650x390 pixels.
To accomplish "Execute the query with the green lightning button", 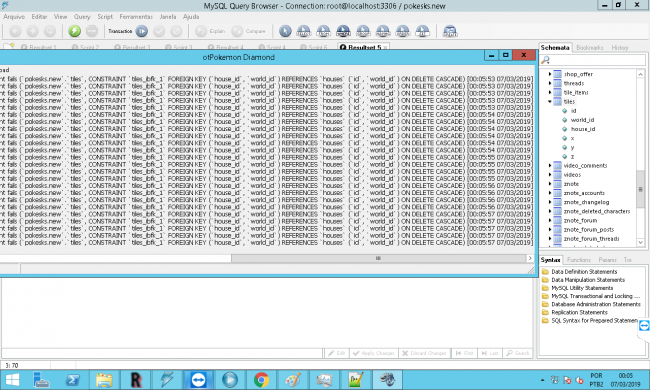I will point(75,31).
